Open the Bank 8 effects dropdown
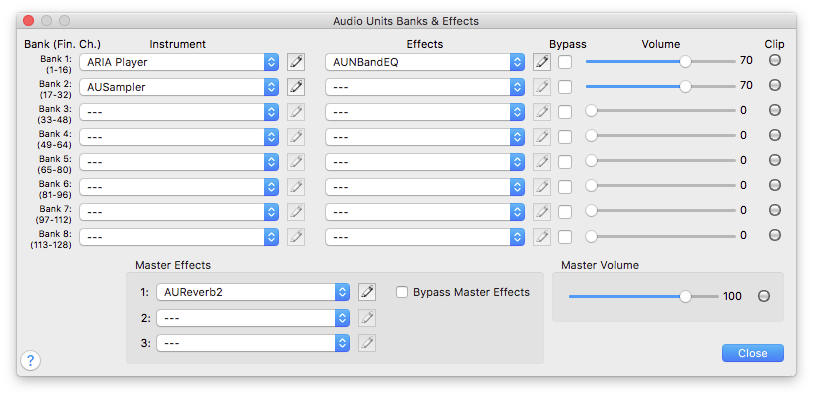The image size is (813, 397). click(425, 237)
